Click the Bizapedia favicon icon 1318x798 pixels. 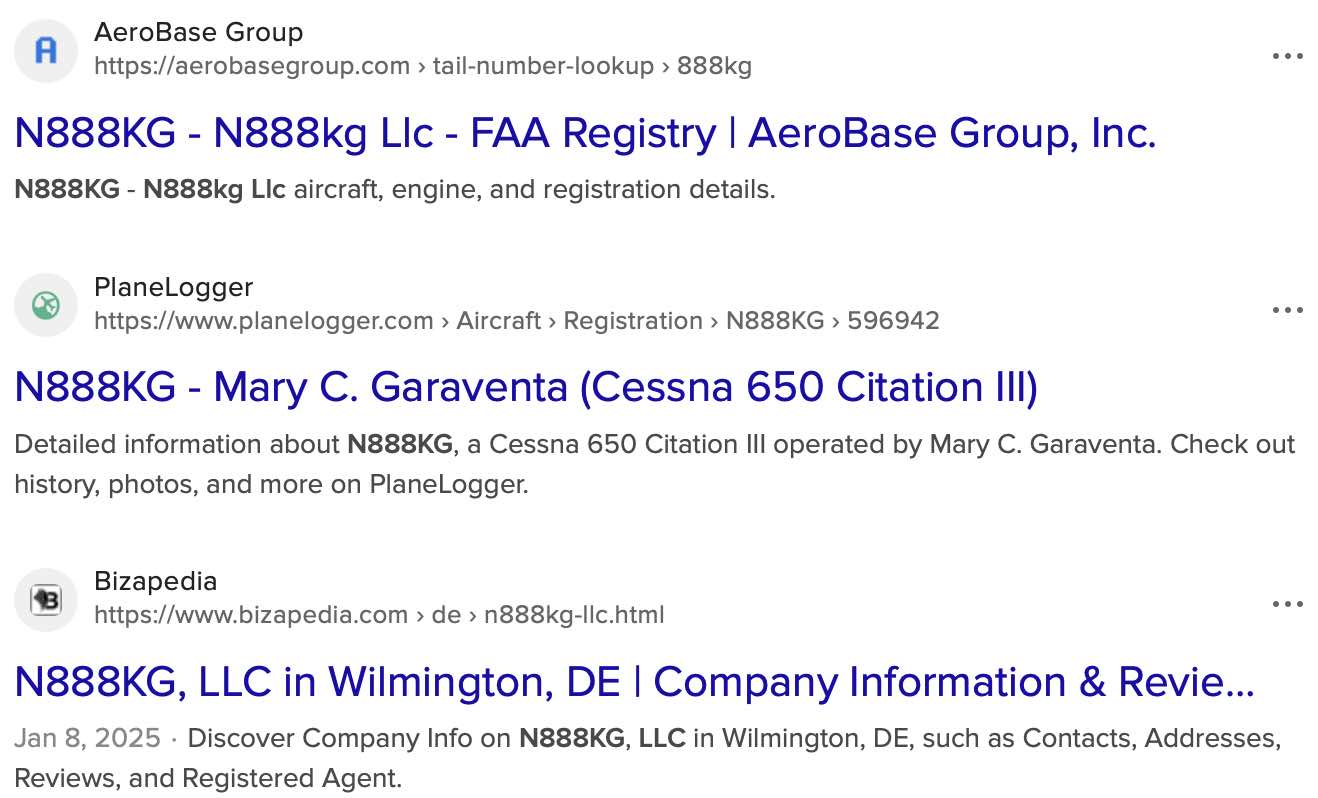point(46,599)
